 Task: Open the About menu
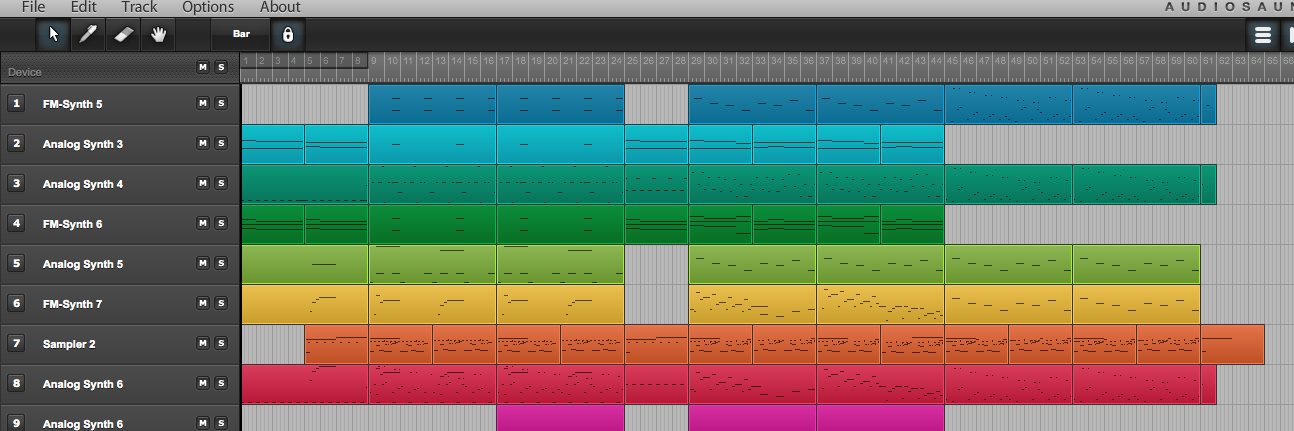(280, 7)
